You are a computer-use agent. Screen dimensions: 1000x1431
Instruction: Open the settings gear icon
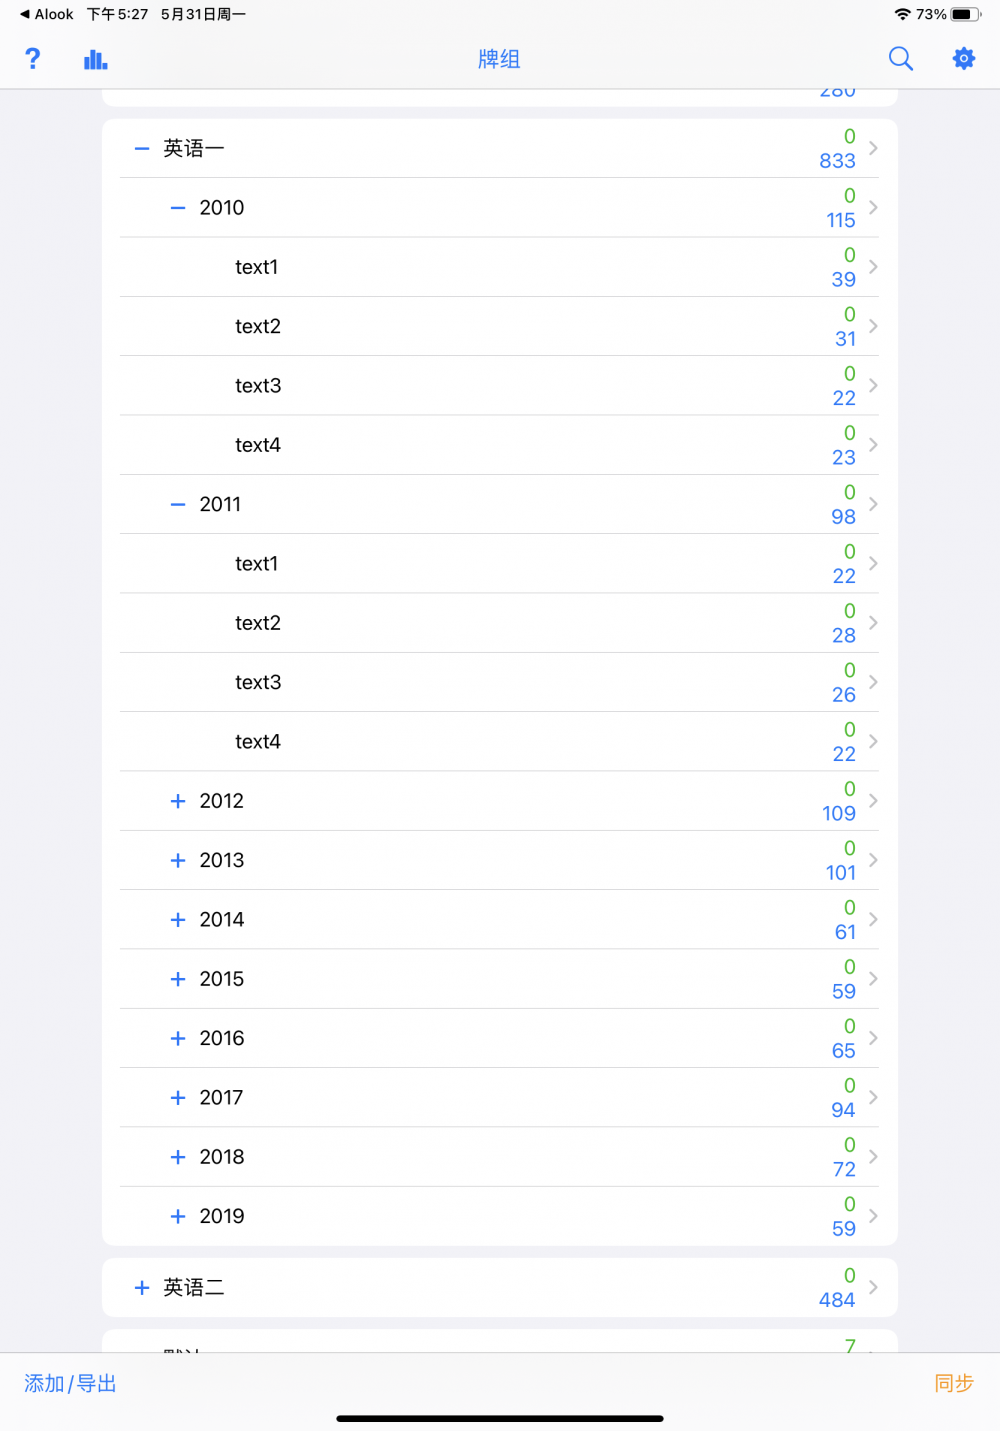[x=964, y=59]
